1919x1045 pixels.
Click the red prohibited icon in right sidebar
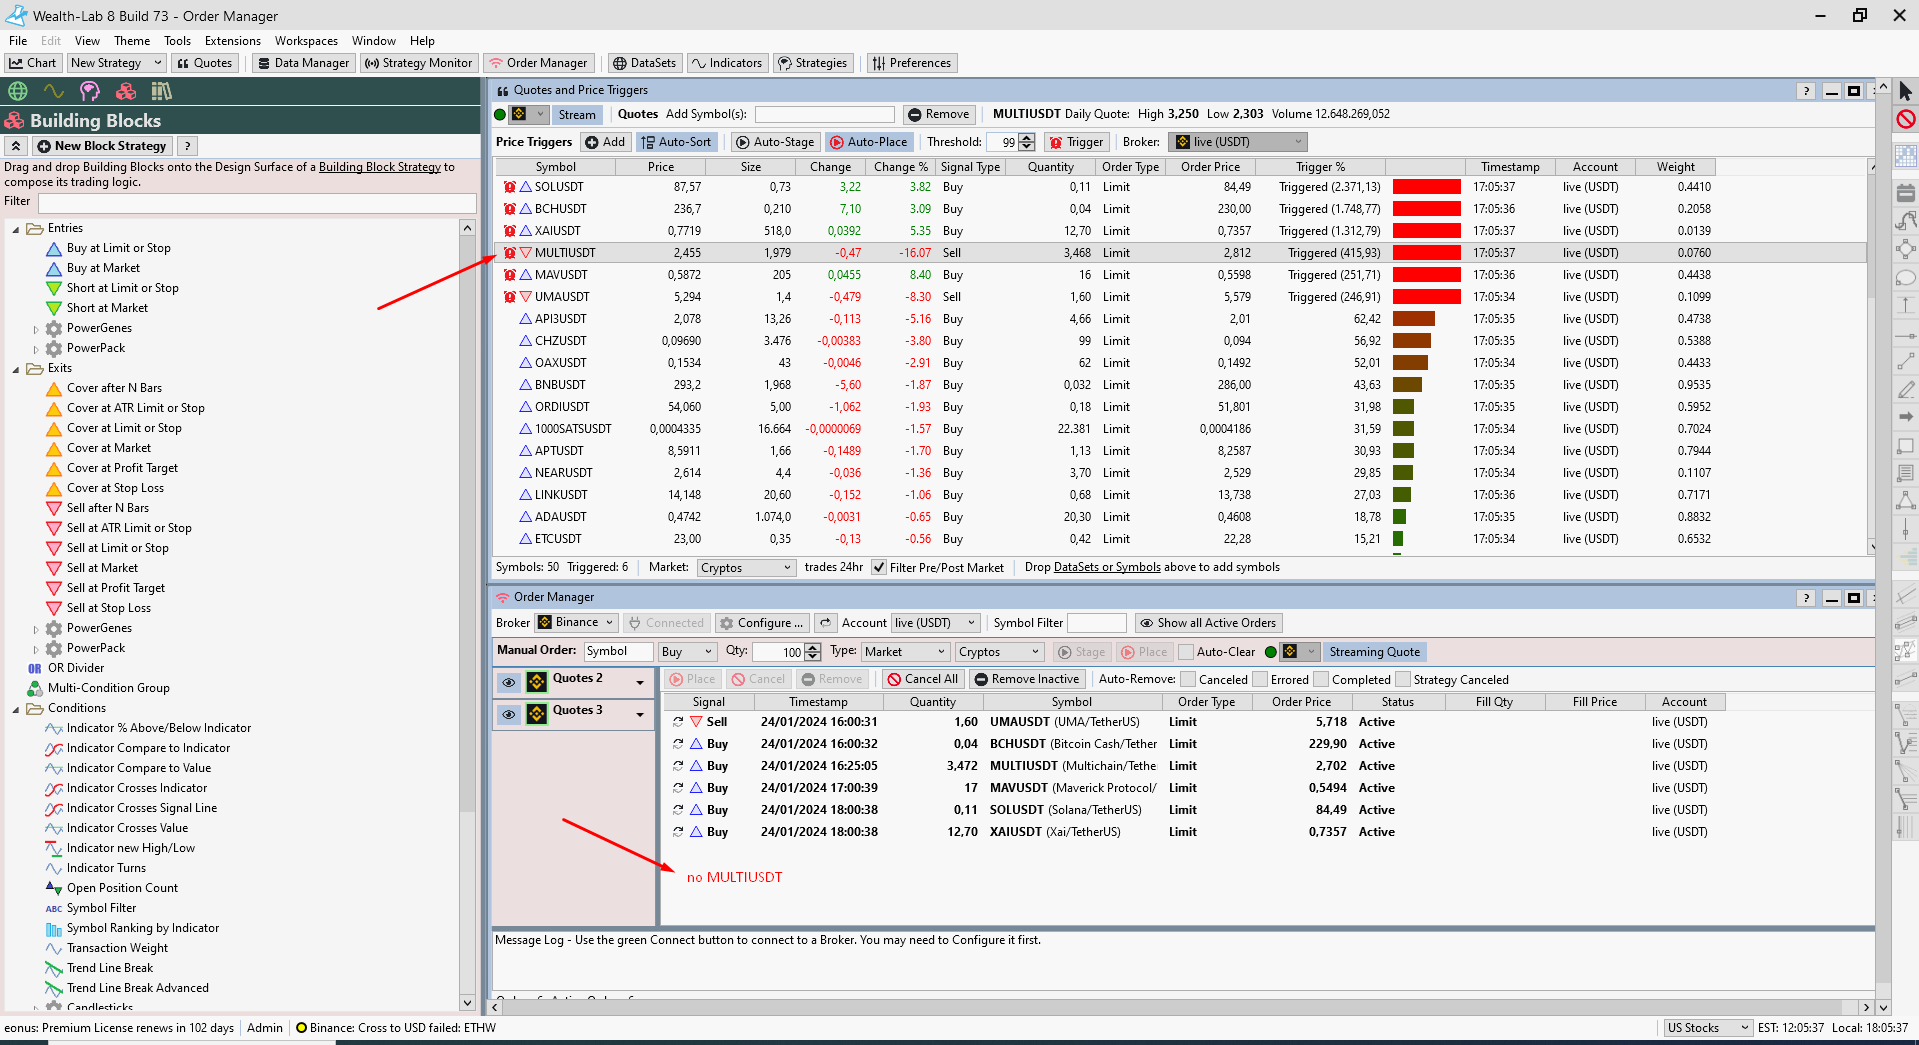click(1906, 119)
